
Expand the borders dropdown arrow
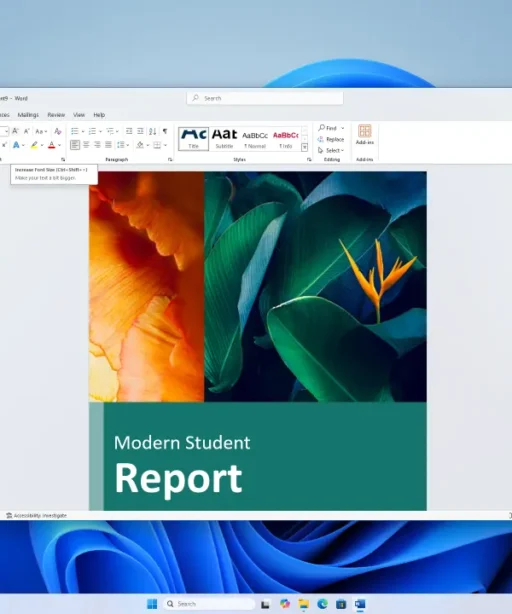pyautogui.click(x=165, y=145)
